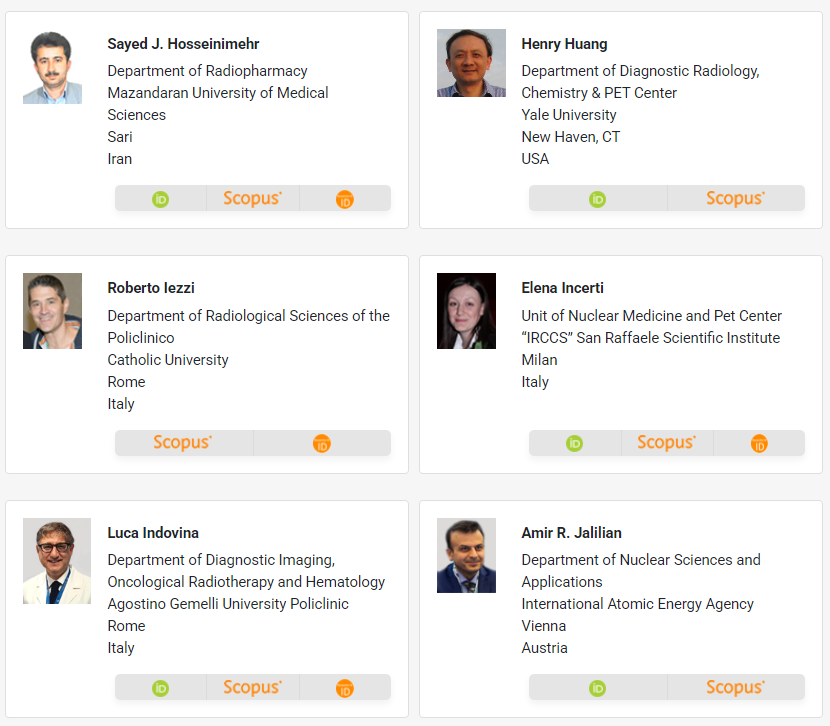Open Henry Huang's green ORCID icon
830x726 pixels.
point(598,199)
